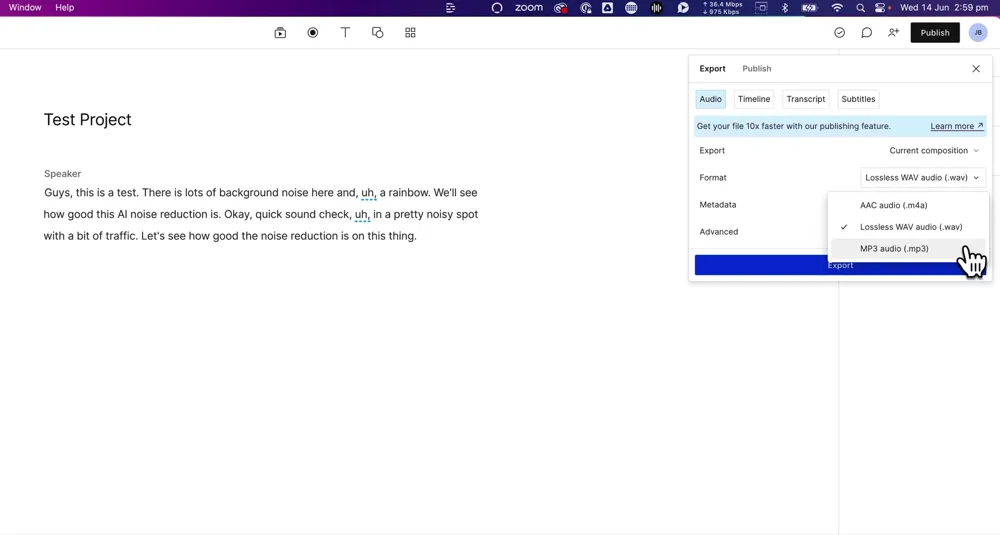Select the Text tool icon
The image size is (1000, 535).
point(345,33)
